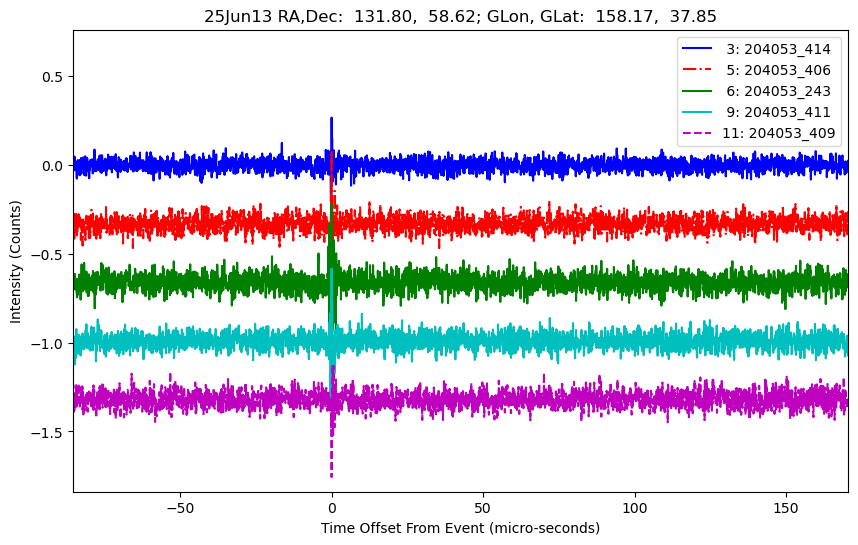Click the magenta dashed line sample in legend
This screenshot has width=858, height=545.
click(697, 133)
